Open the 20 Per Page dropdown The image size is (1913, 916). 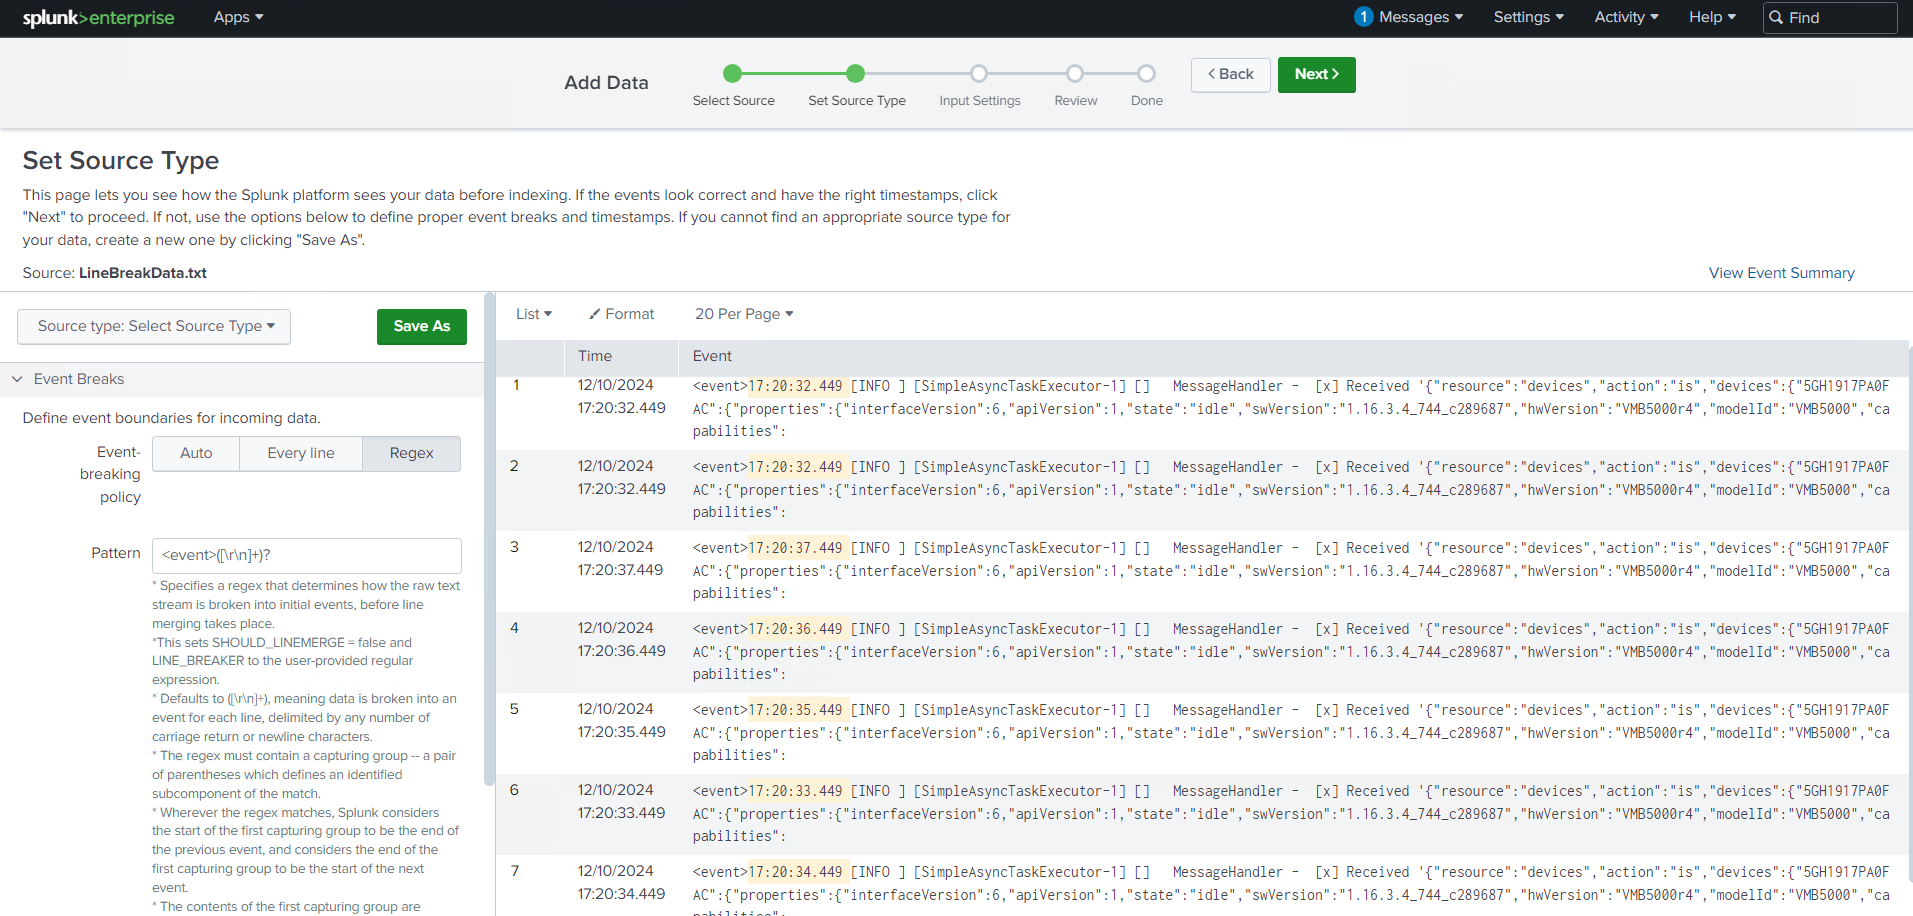pyautogui.click(x=743, y=314)
